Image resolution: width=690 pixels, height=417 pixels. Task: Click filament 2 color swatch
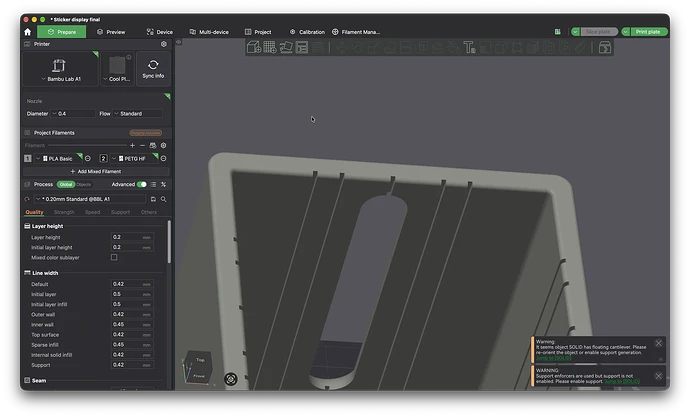(103, 158)
